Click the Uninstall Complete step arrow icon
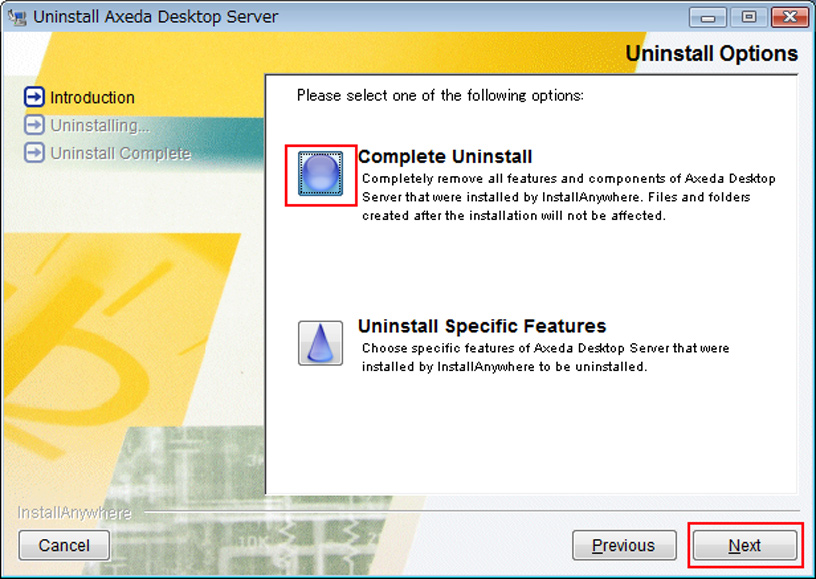This screenshot has height=579, width=816. [x=34, y=153]
